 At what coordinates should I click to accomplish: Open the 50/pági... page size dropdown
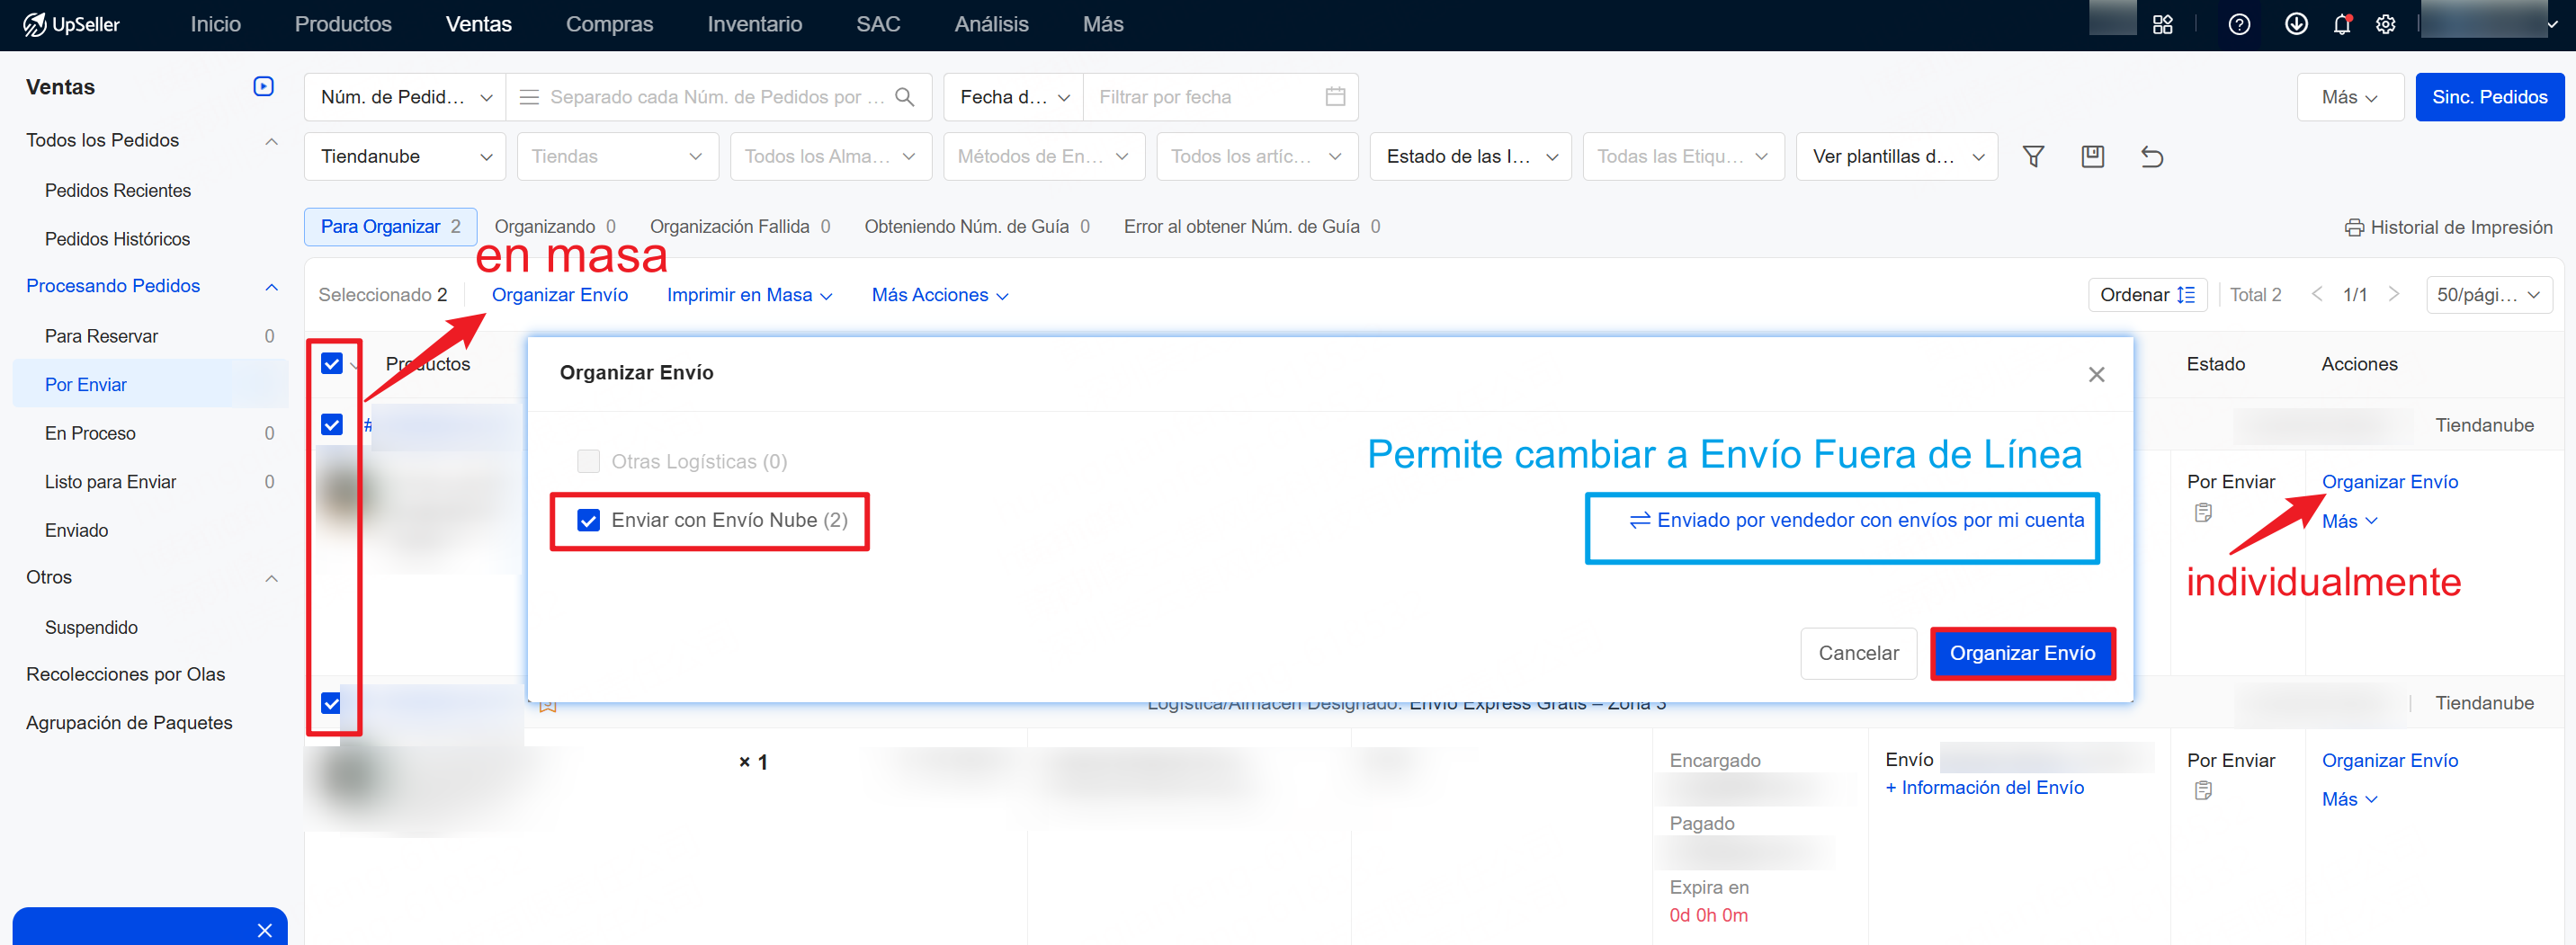(x=2489, y=294)
